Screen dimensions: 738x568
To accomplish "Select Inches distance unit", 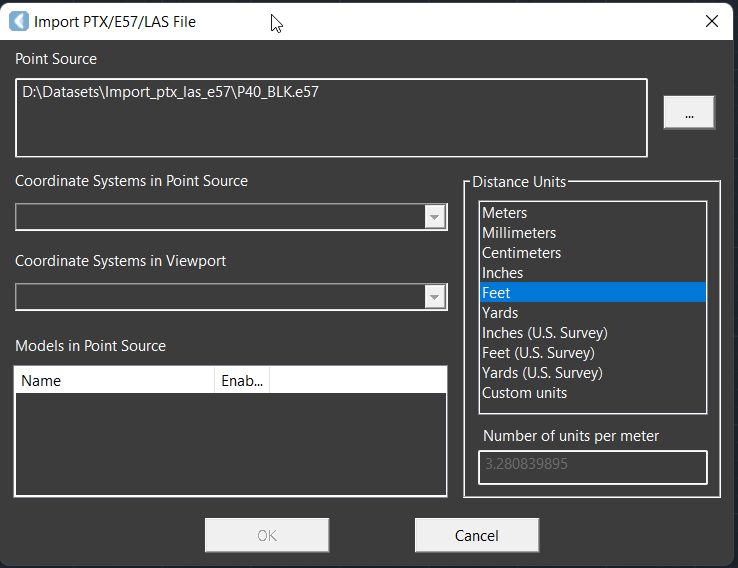I will (x=503, y=273).
